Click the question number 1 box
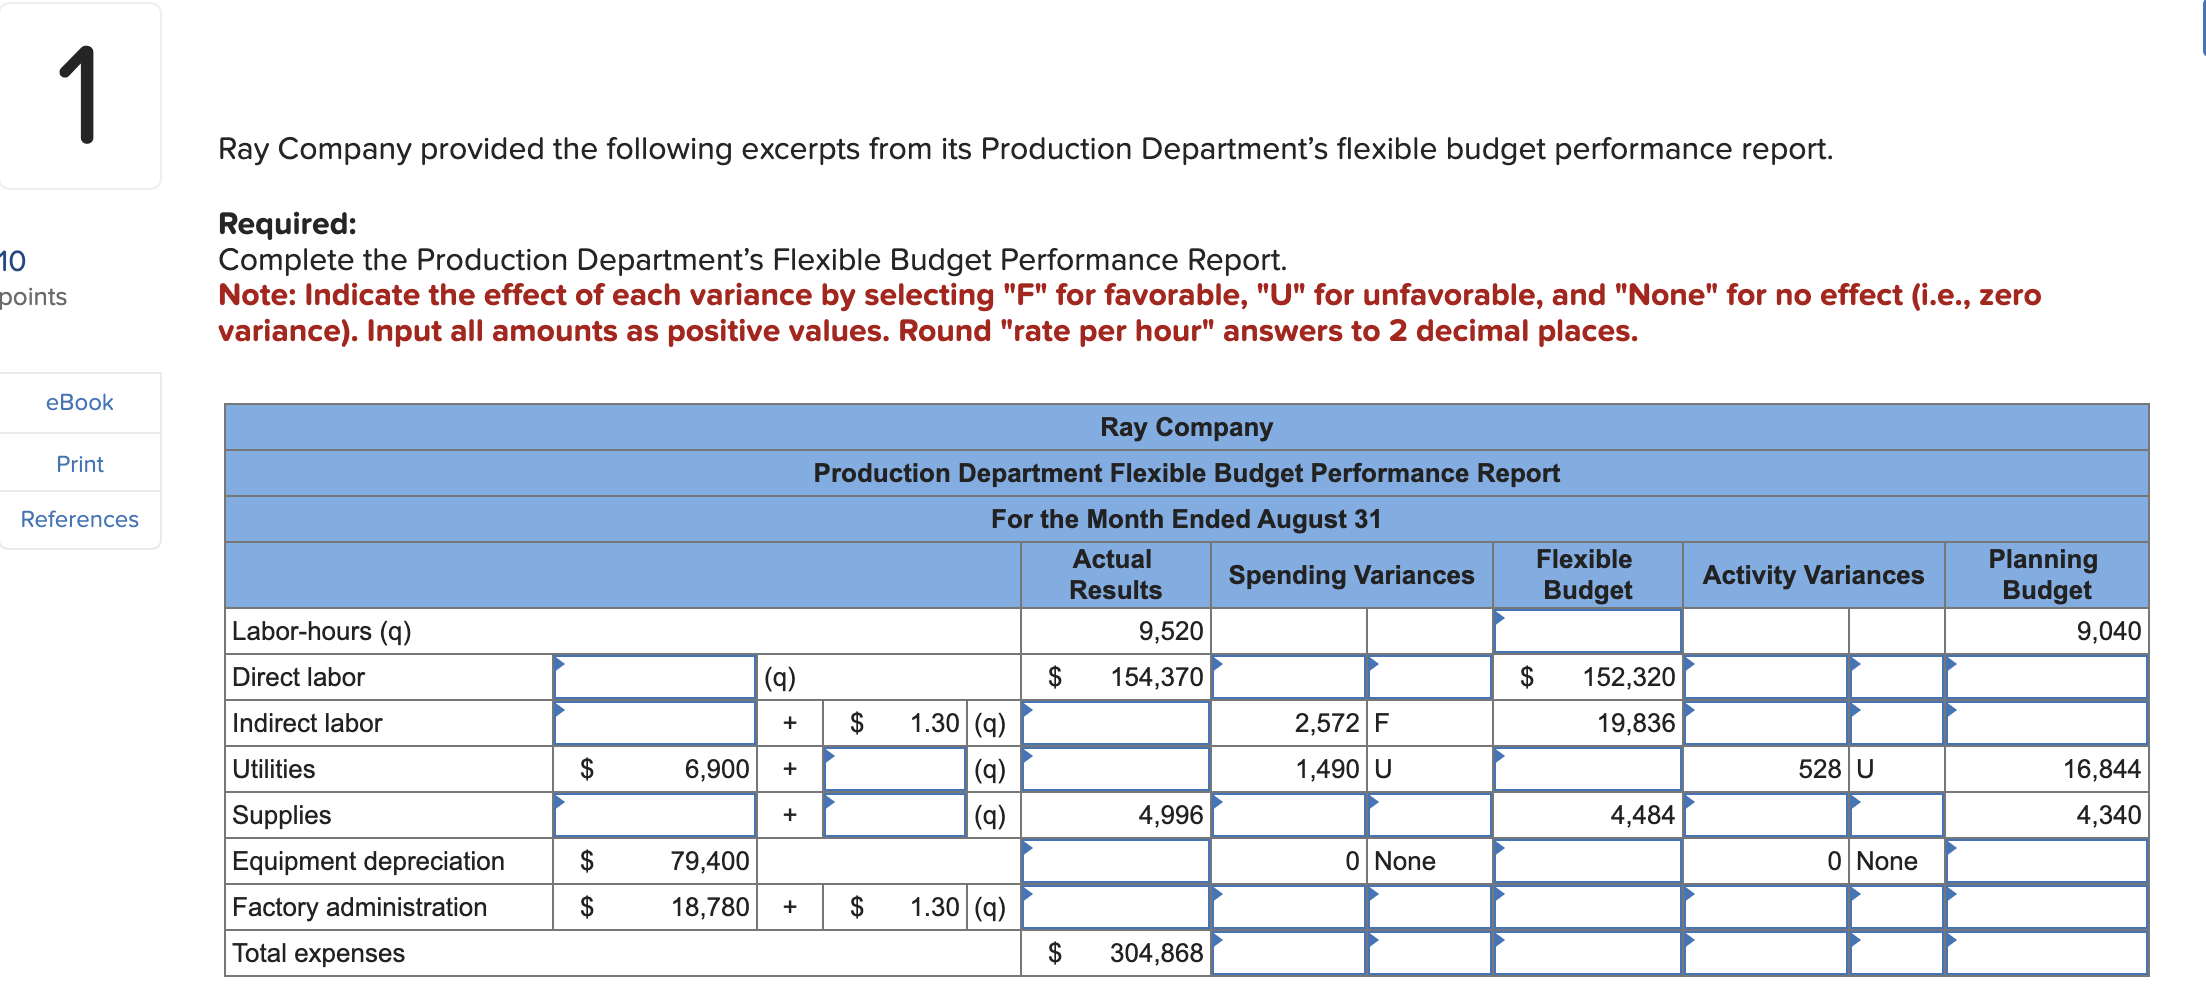The width and height of the screenshot is (2206, 984). 80,95
